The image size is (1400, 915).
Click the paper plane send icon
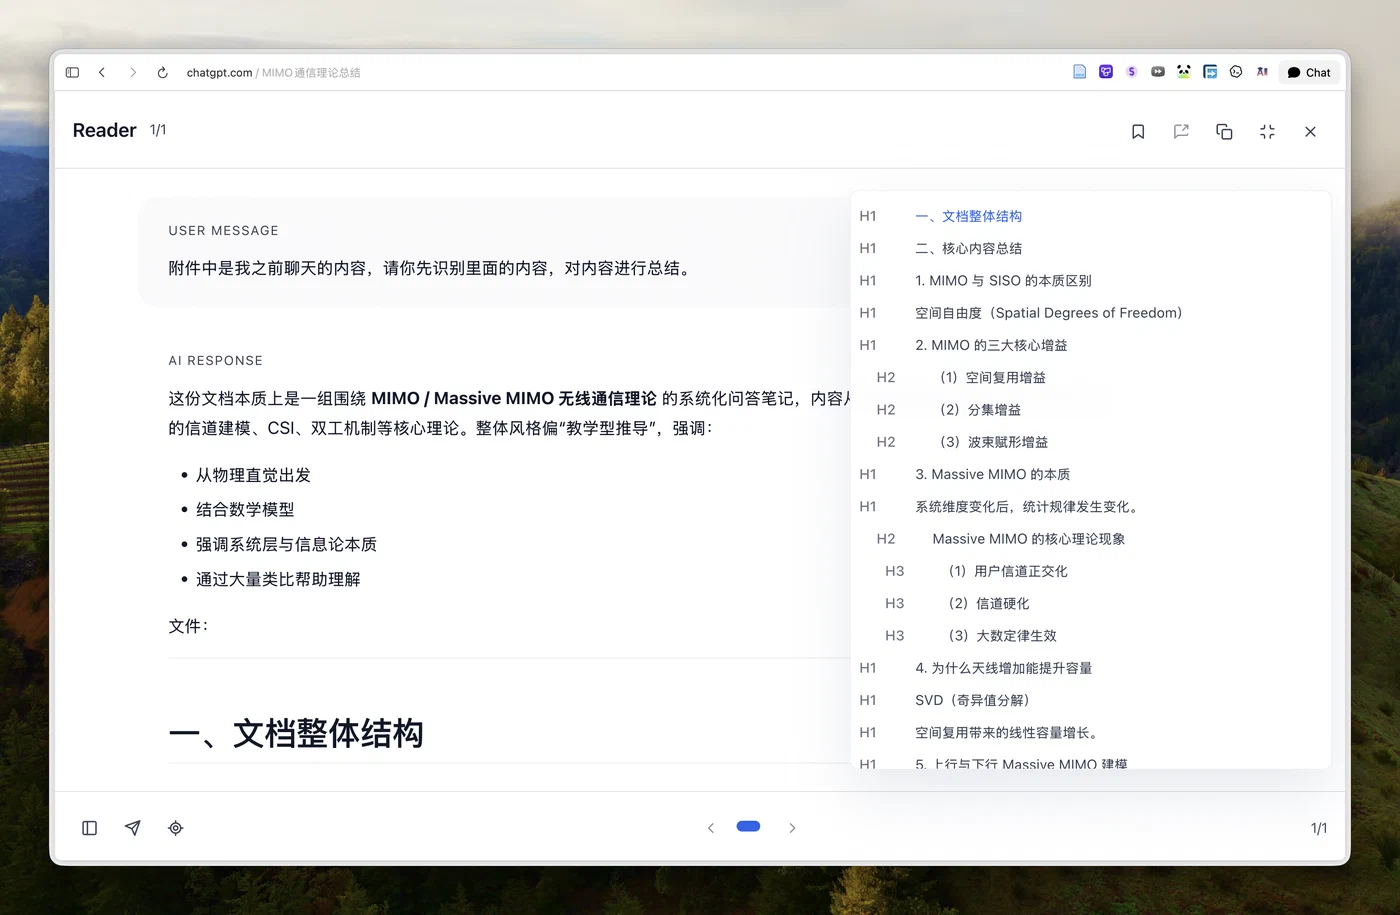point(132,828)
